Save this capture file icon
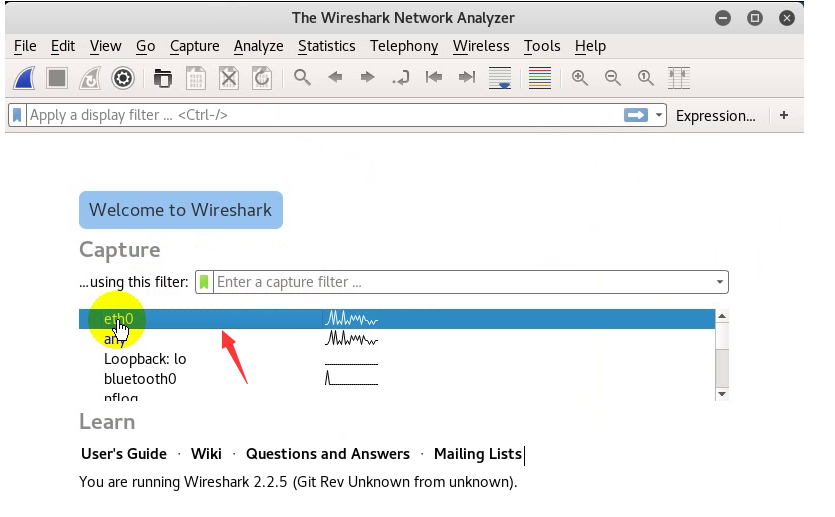 coord(195,78)
